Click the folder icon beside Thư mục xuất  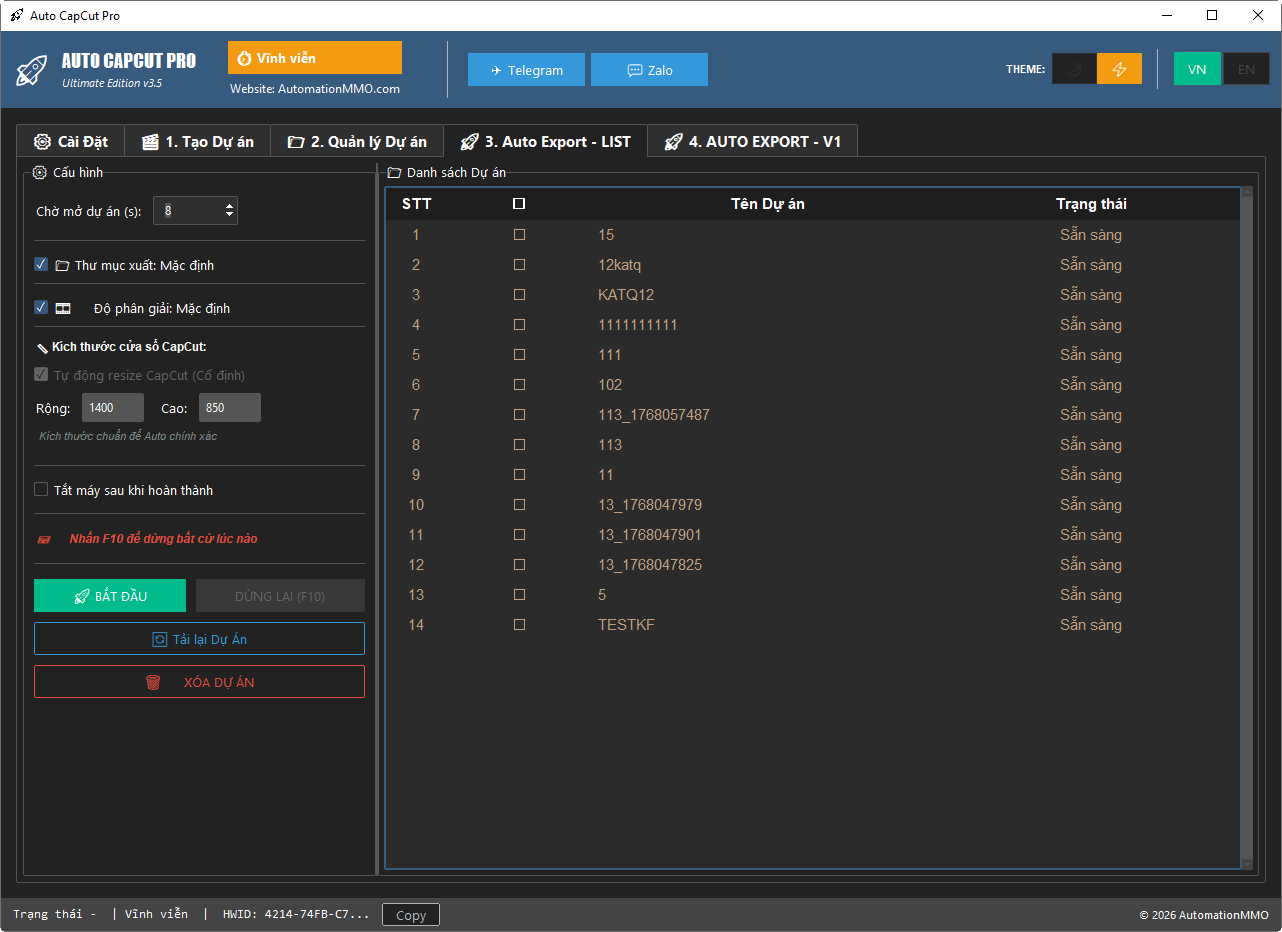pyautogui.click(x=62, y=266)
